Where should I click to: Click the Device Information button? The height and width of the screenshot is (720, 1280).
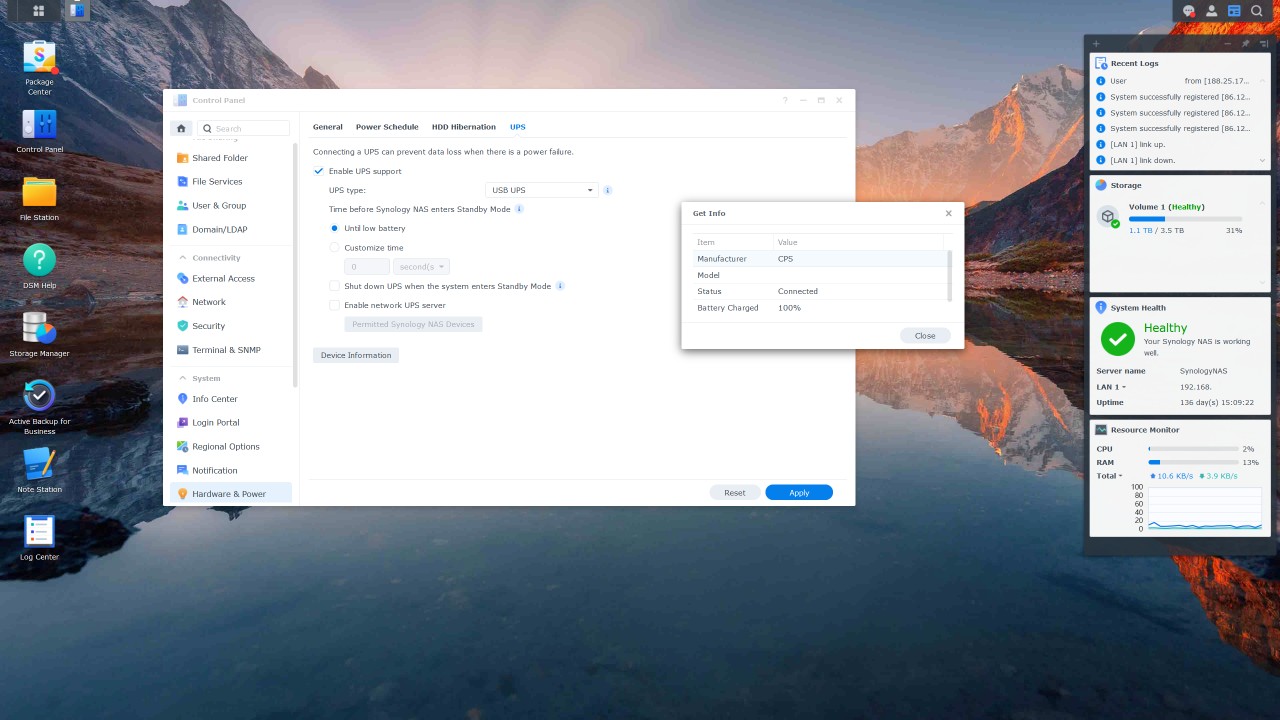pyautogui.click(x=356, y=355)
